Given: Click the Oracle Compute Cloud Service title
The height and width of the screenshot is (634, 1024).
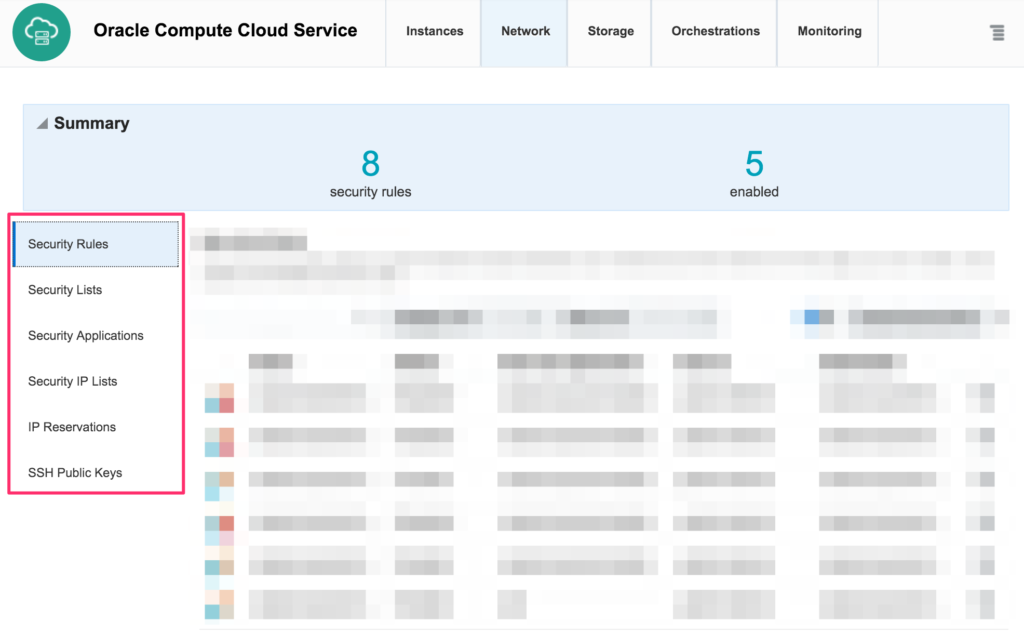Looking at the screenshot, I should (x=225, y=31).
